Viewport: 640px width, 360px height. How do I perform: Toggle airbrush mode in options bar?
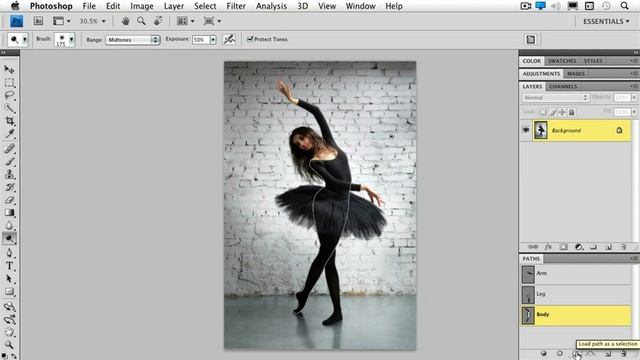[229, 39]
